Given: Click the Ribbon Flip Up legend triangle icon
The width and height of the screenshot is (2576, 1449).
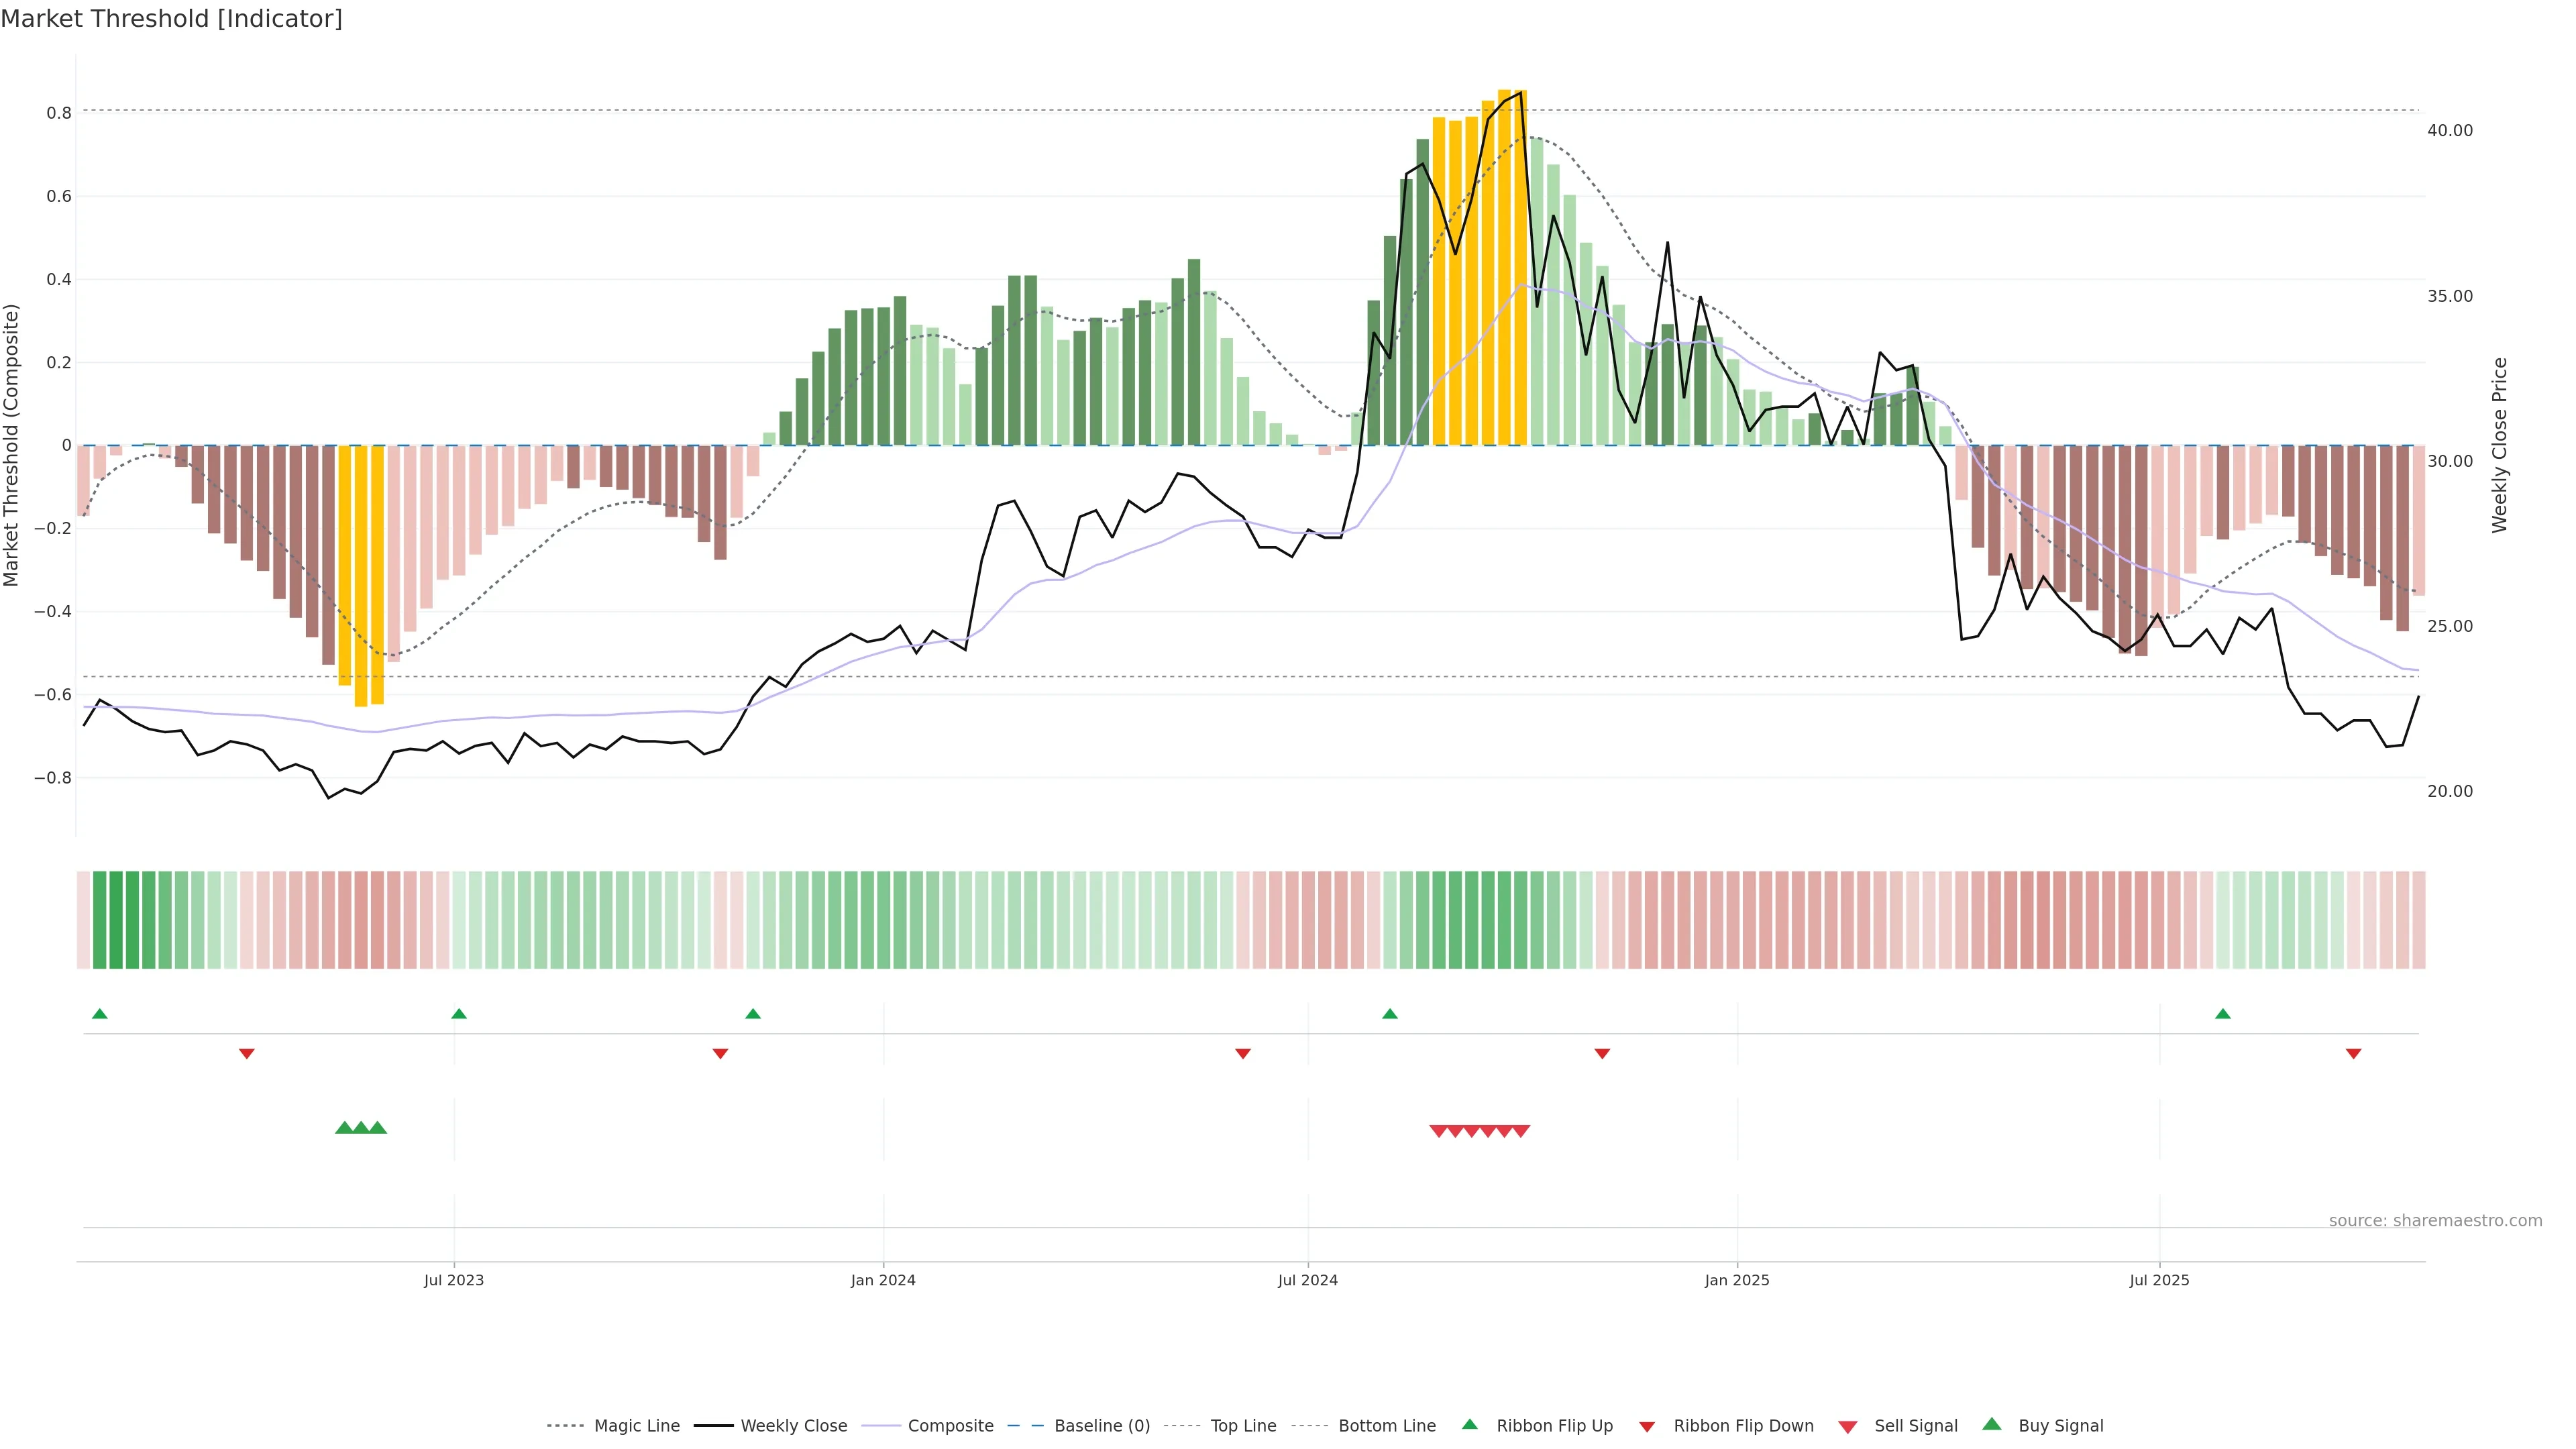Looking at the screenshot, I should pos(1469,1424).
